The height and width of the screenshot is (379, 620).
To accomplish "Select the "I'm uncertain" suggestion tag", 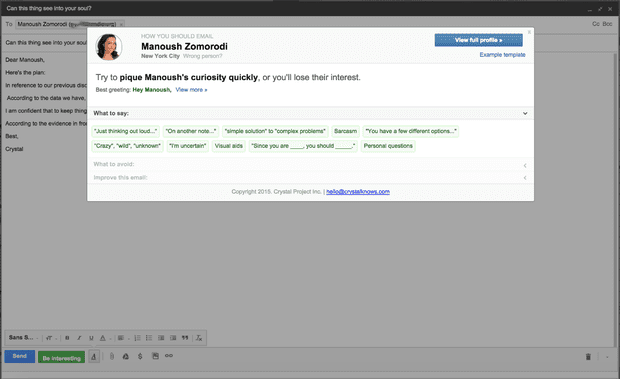I will click(x=188, y=146).
